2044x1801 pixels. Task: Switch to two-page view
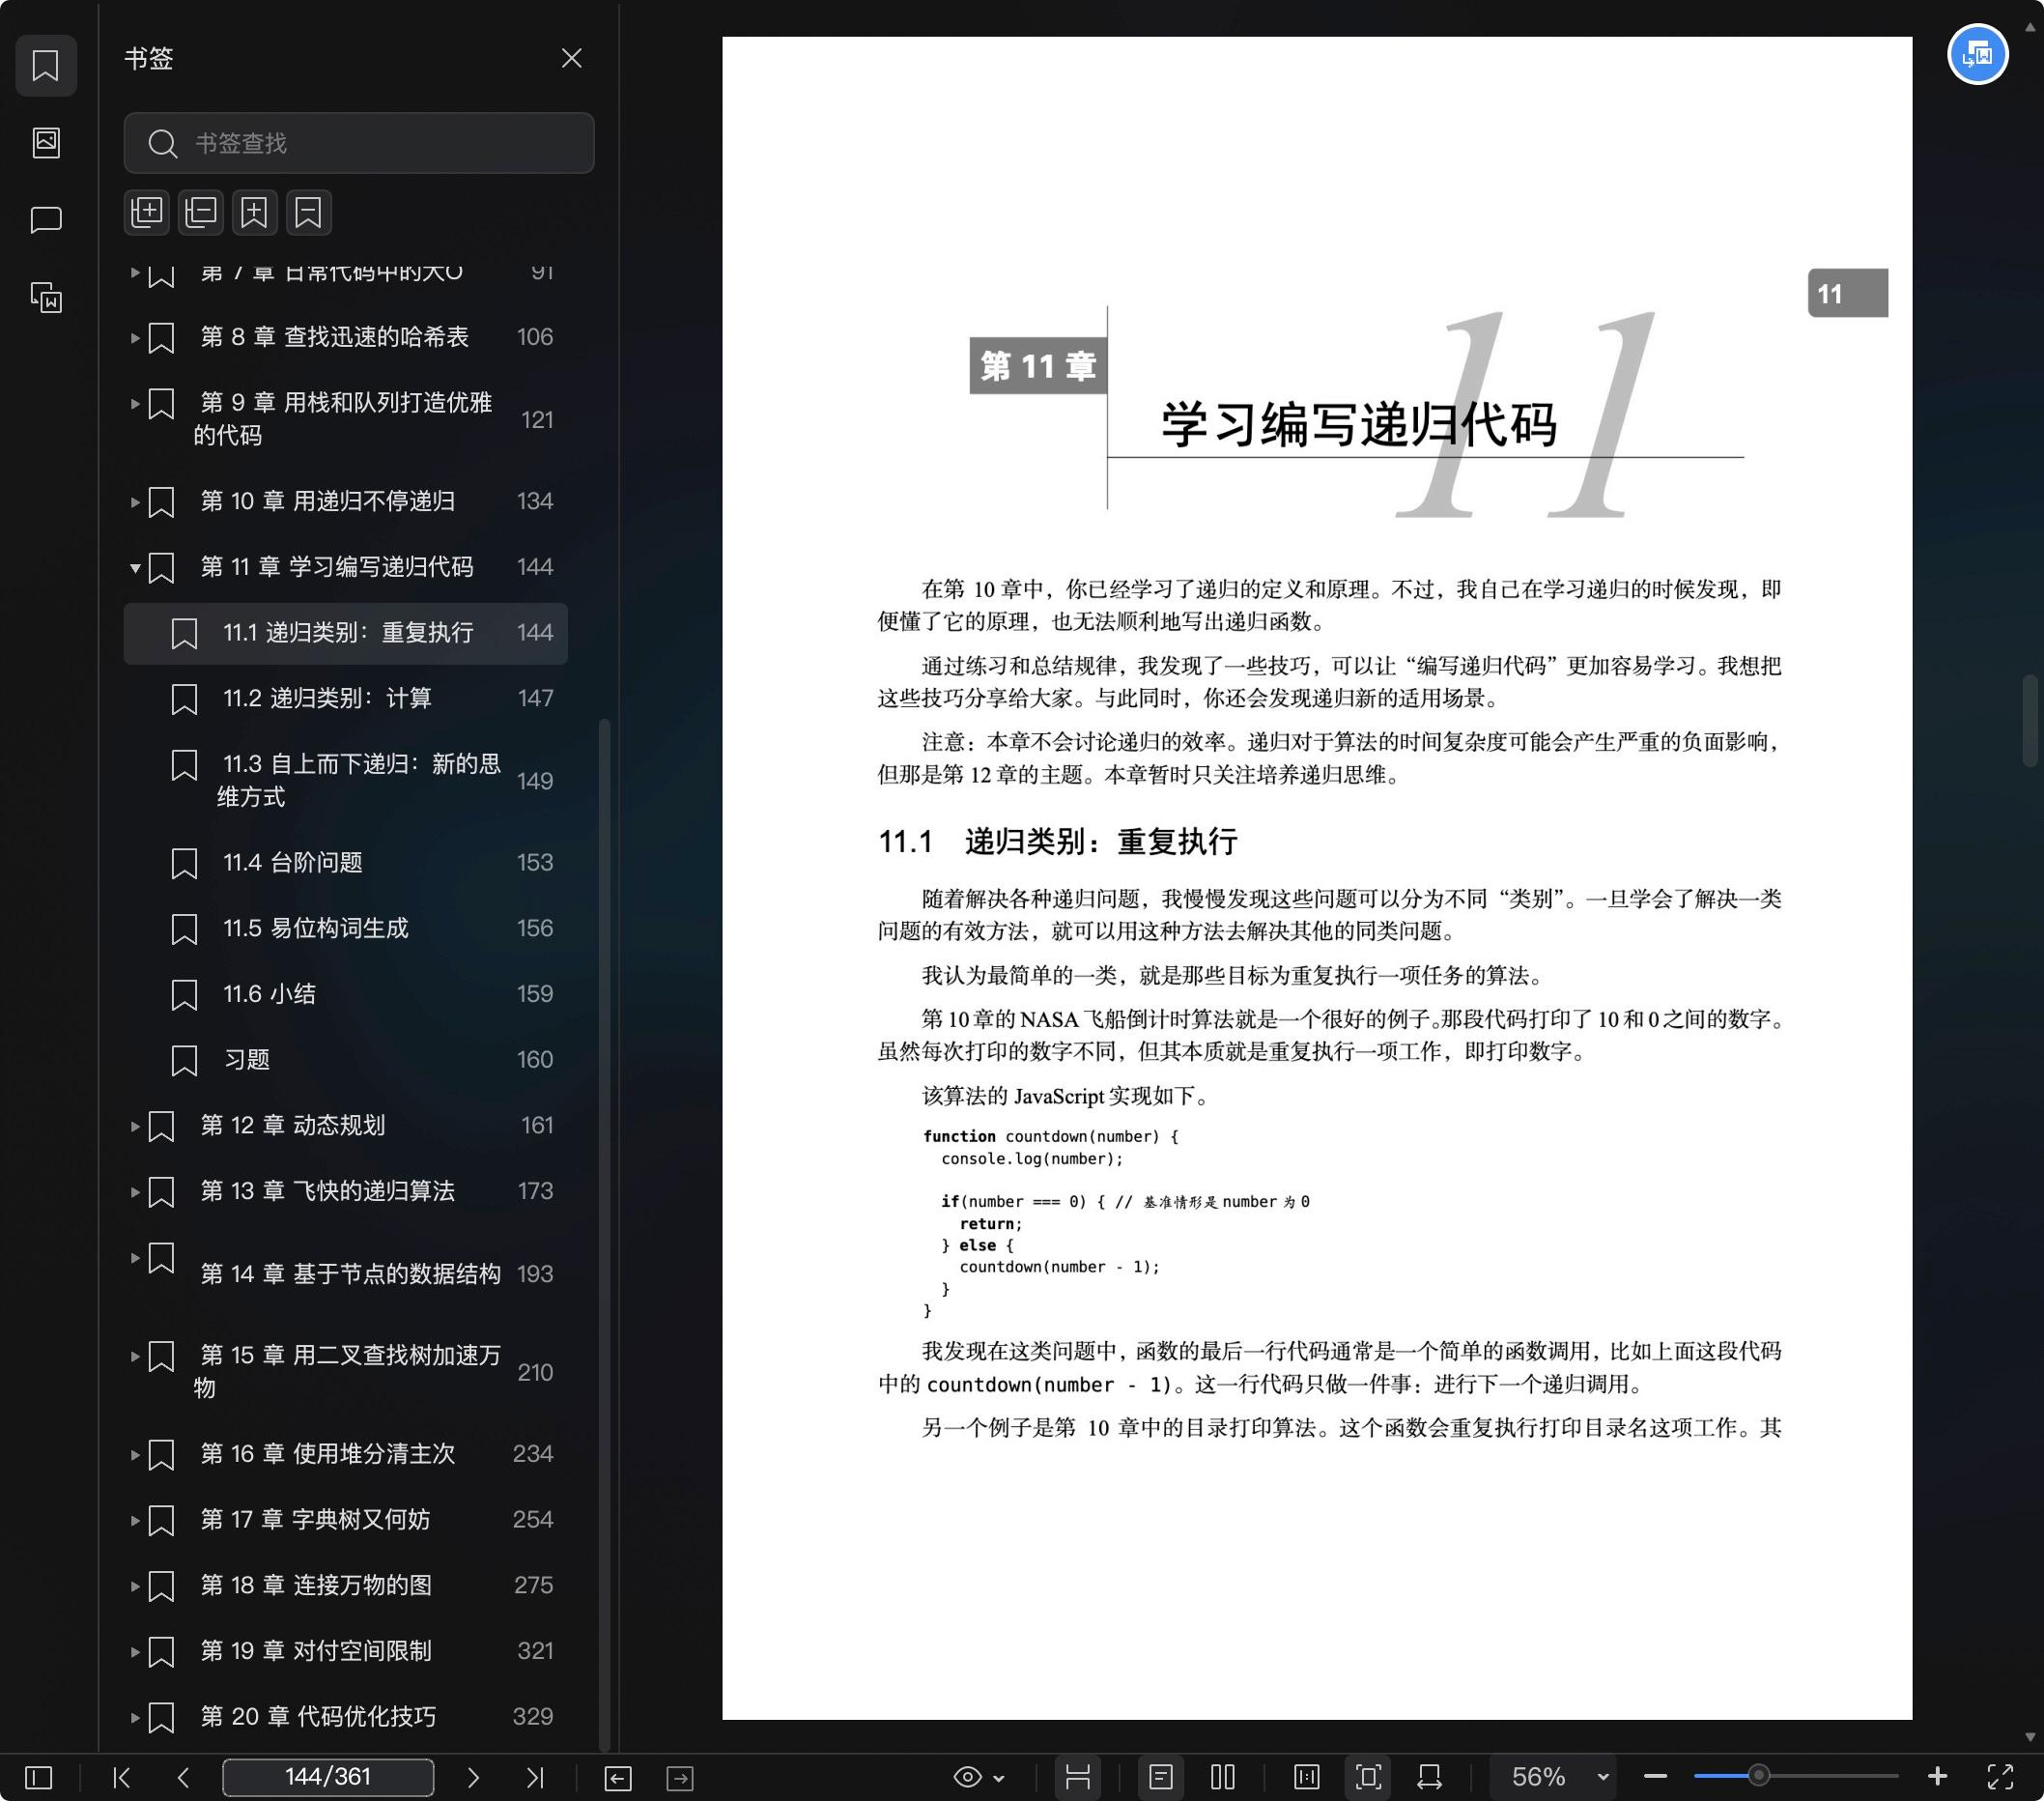tap(1222, 1777)
